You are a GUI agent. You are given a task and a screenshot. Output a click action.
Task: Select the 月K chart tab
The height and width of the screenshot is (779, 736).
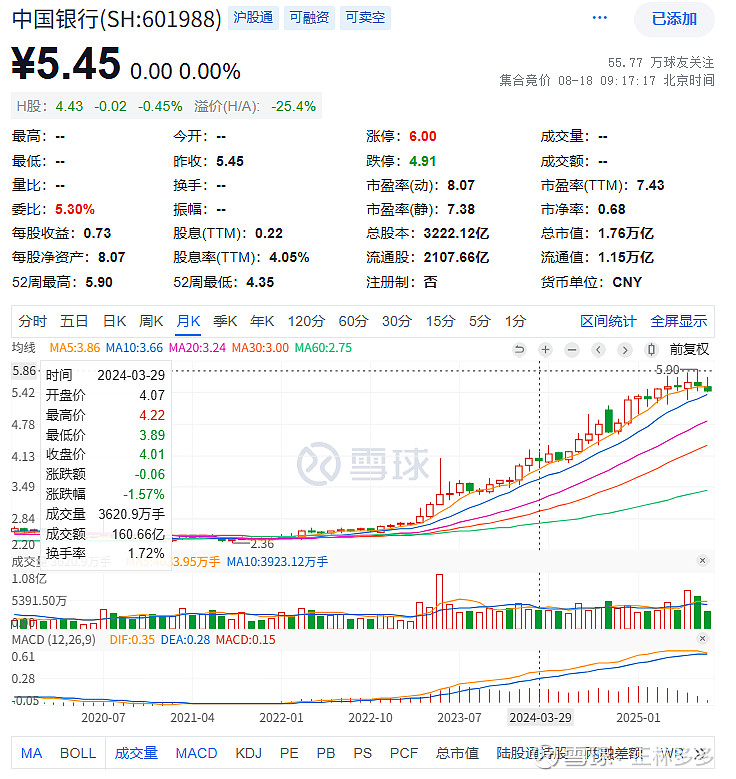point(188,321)
